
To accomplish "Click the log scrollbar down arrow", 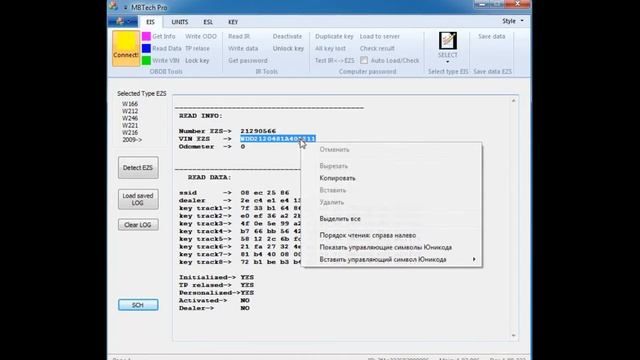I will coord(513,336).
